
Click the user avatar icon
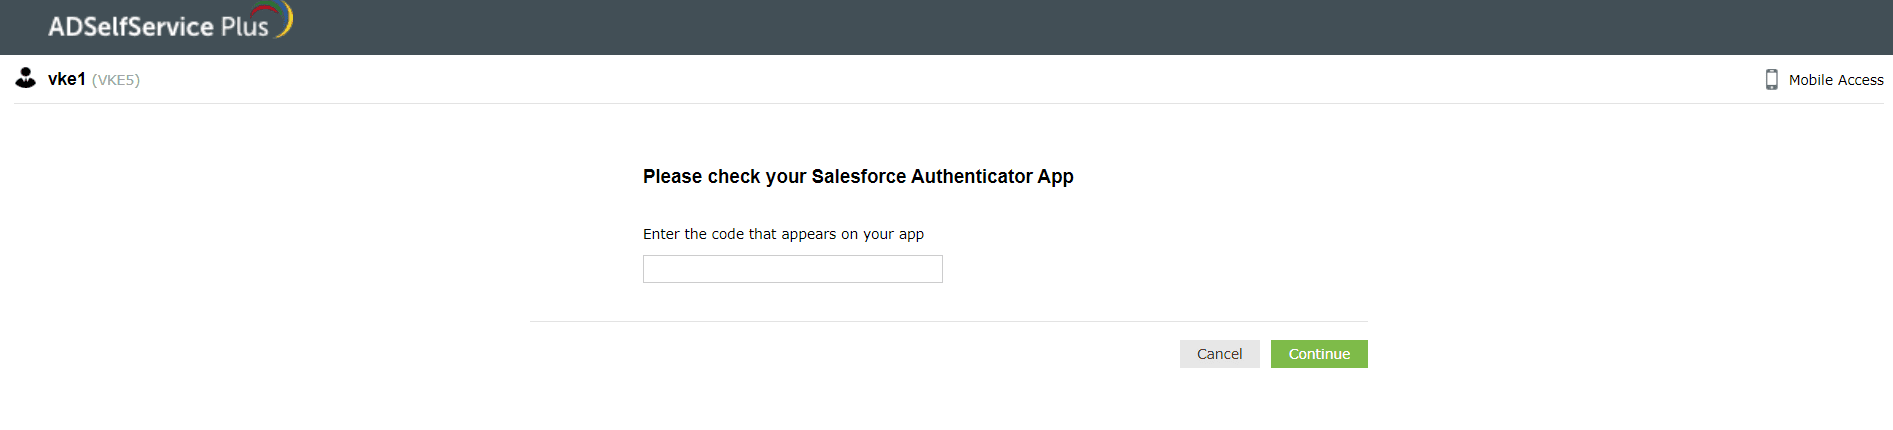pos(26,78)
